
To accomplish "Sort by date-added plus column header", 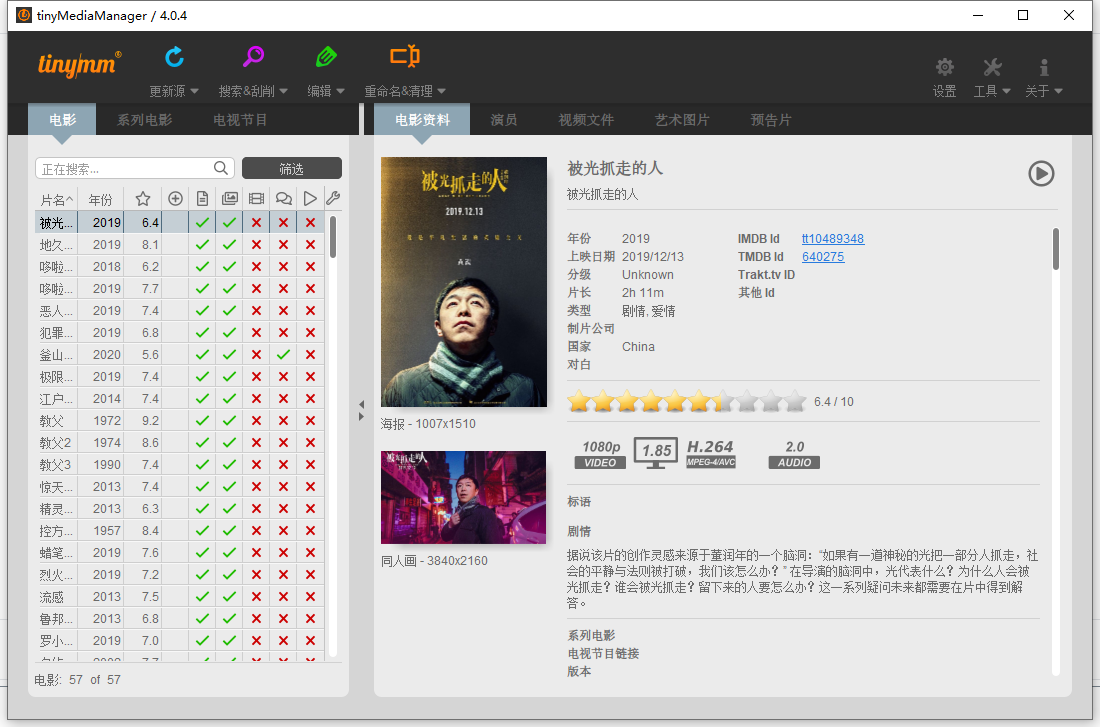I will 175,199.
